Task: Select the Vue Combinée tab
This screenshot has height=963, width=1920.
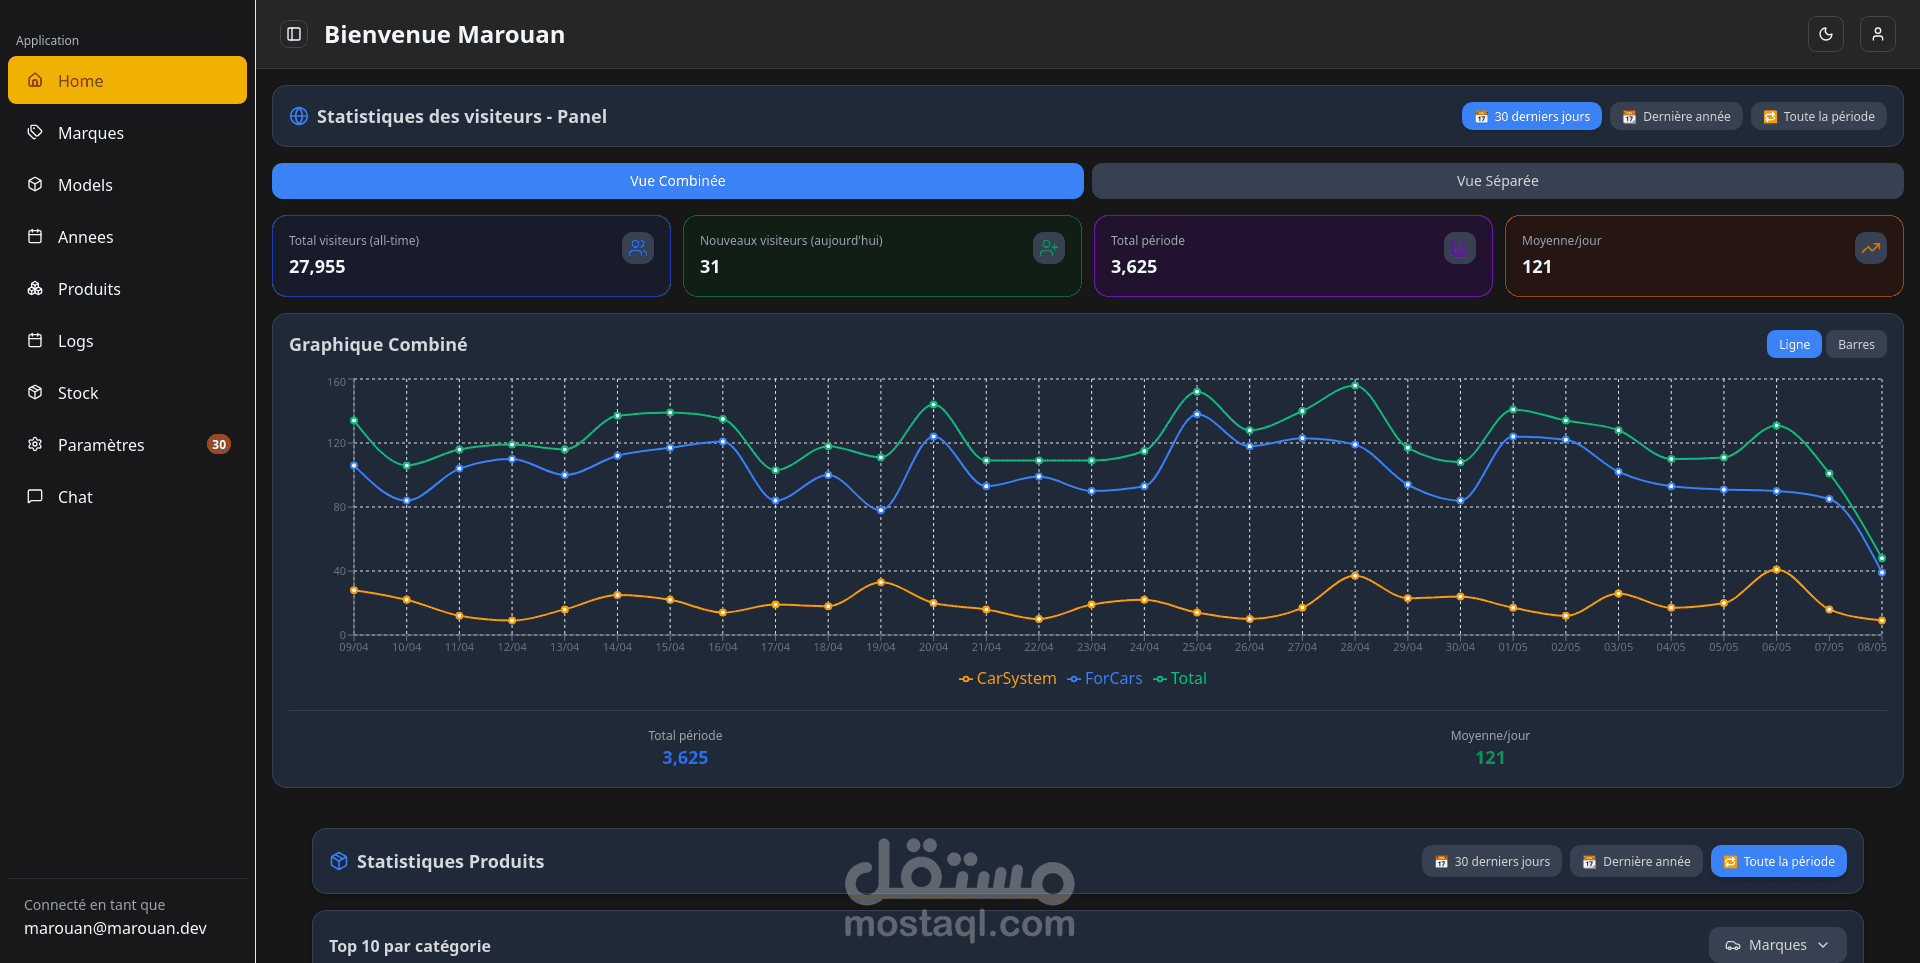Action: (678, 181)
